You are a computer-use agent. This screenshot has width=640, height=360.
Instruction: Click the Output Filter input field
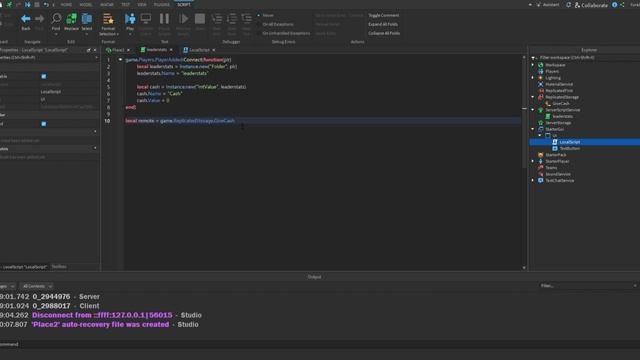[588, 286]
